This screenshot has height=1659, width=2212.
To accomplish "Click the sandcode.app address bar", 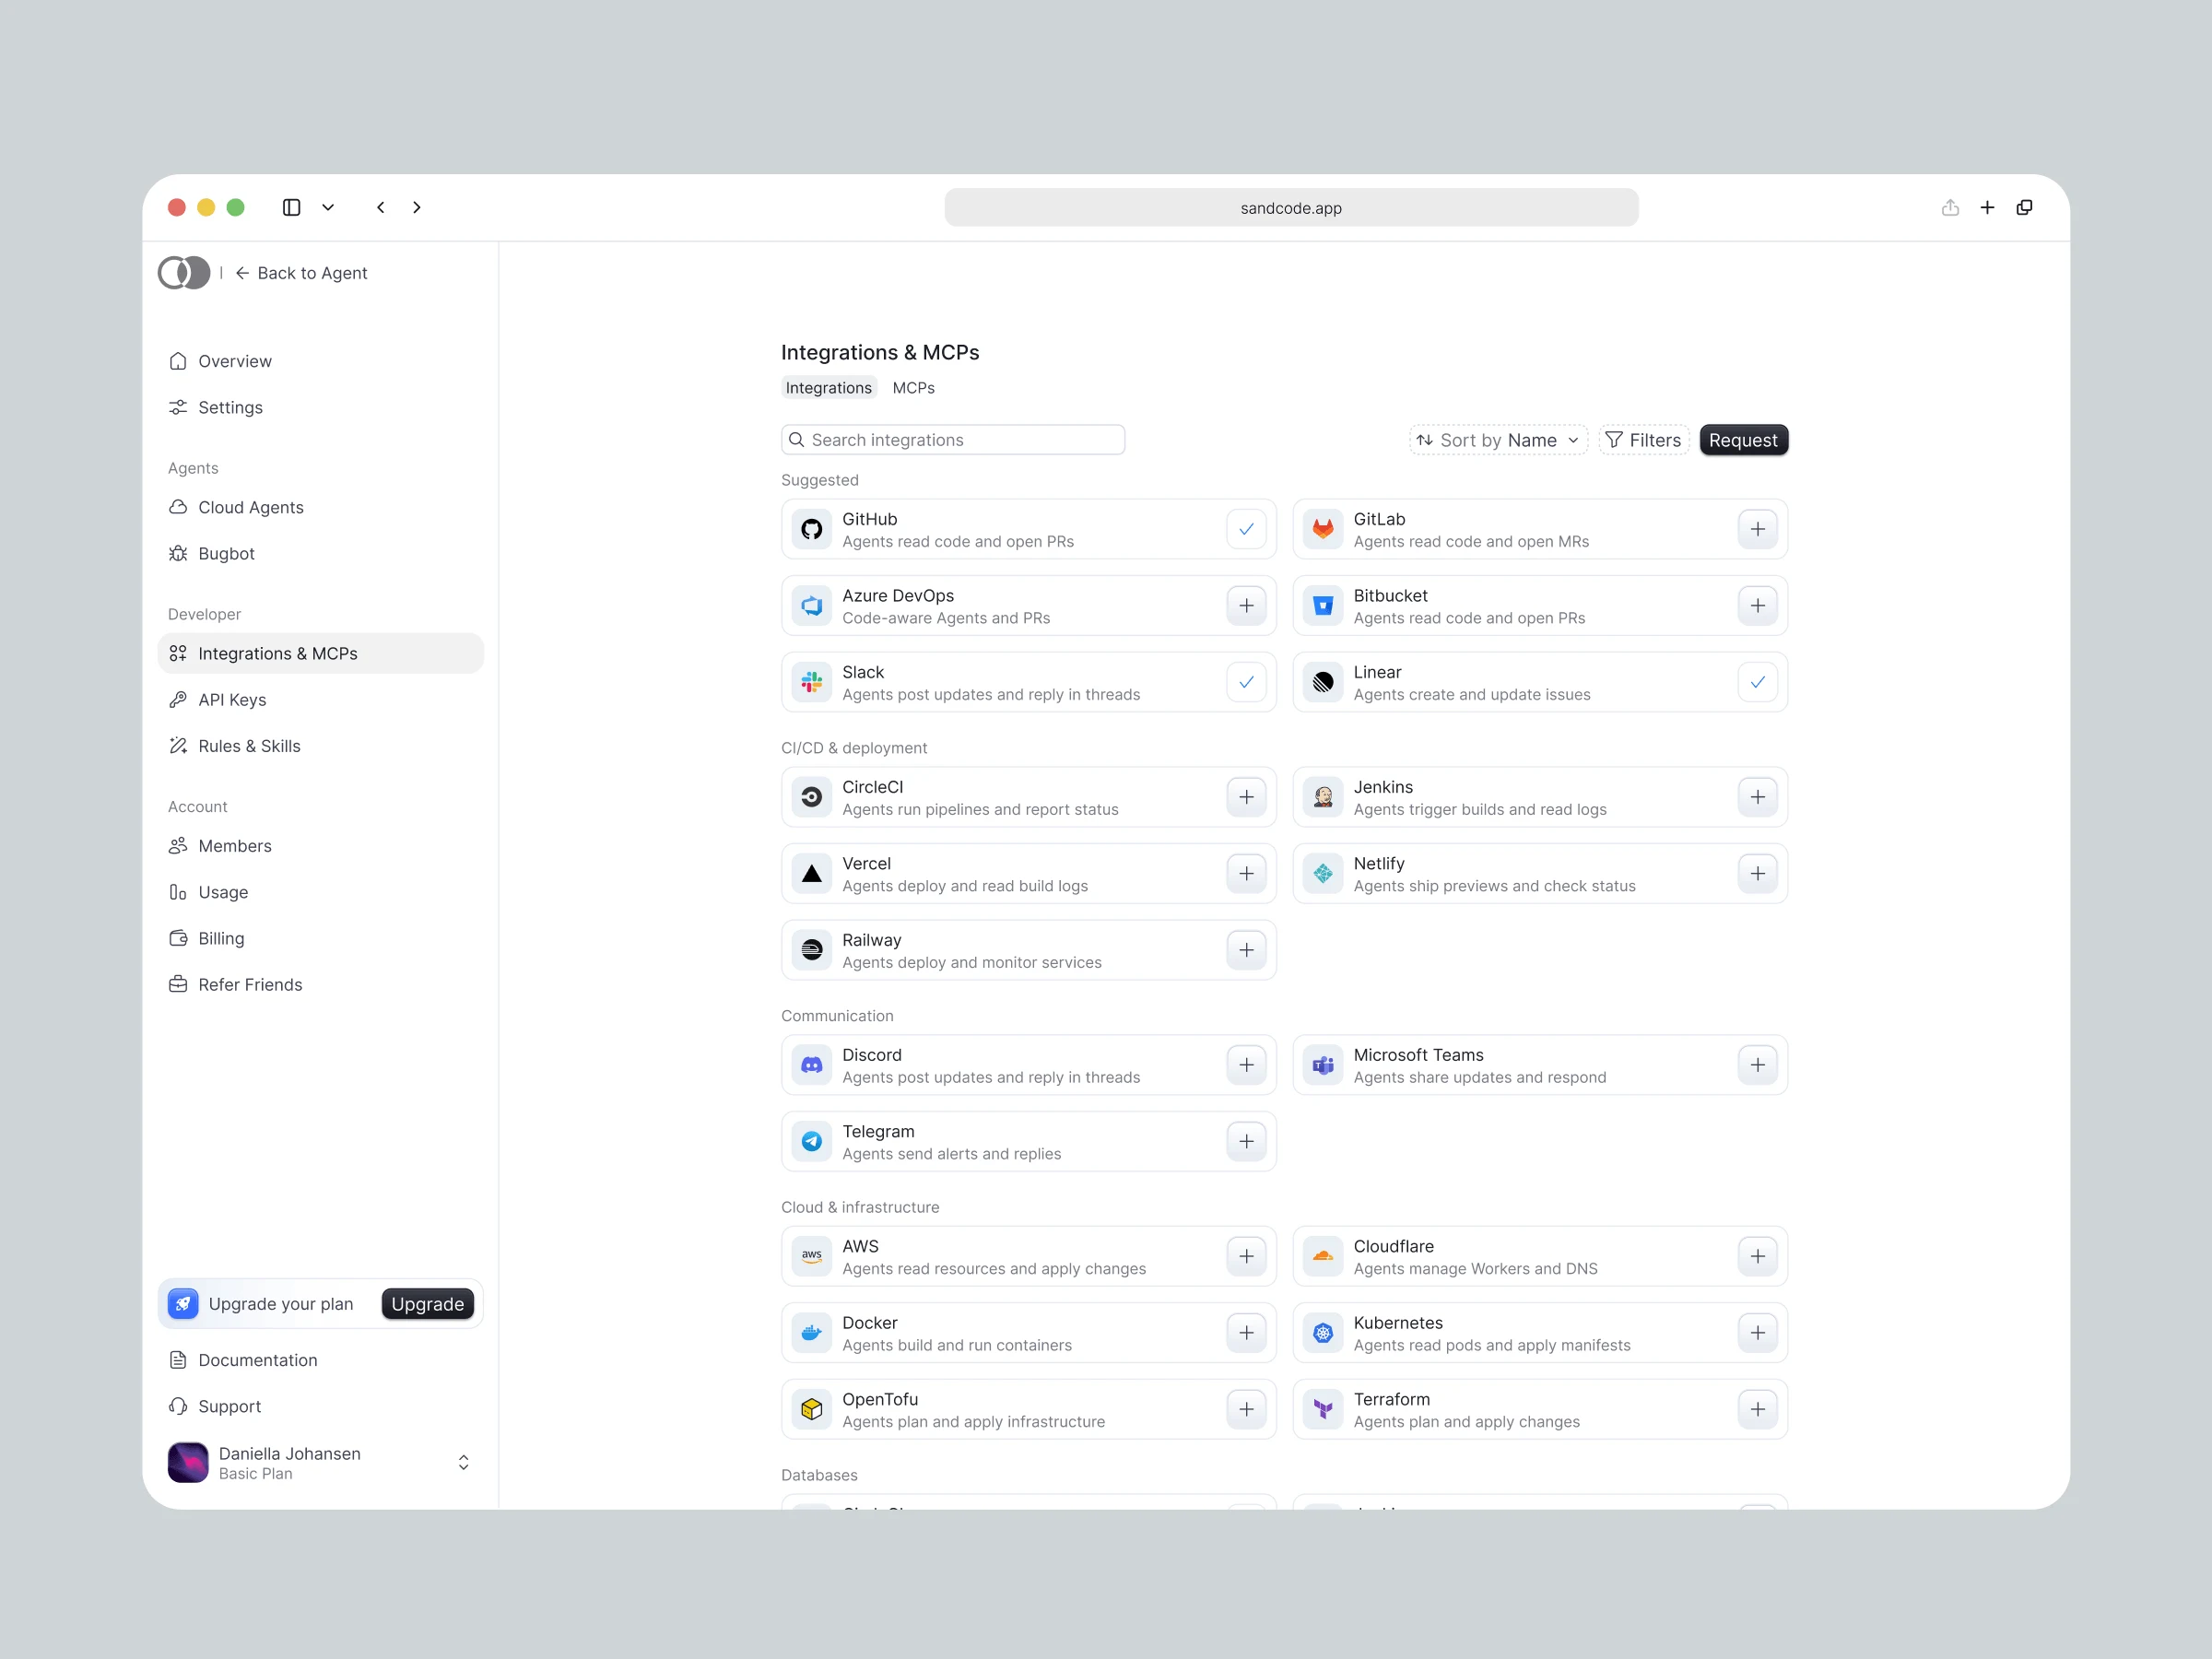I will tap(1291, 208).
